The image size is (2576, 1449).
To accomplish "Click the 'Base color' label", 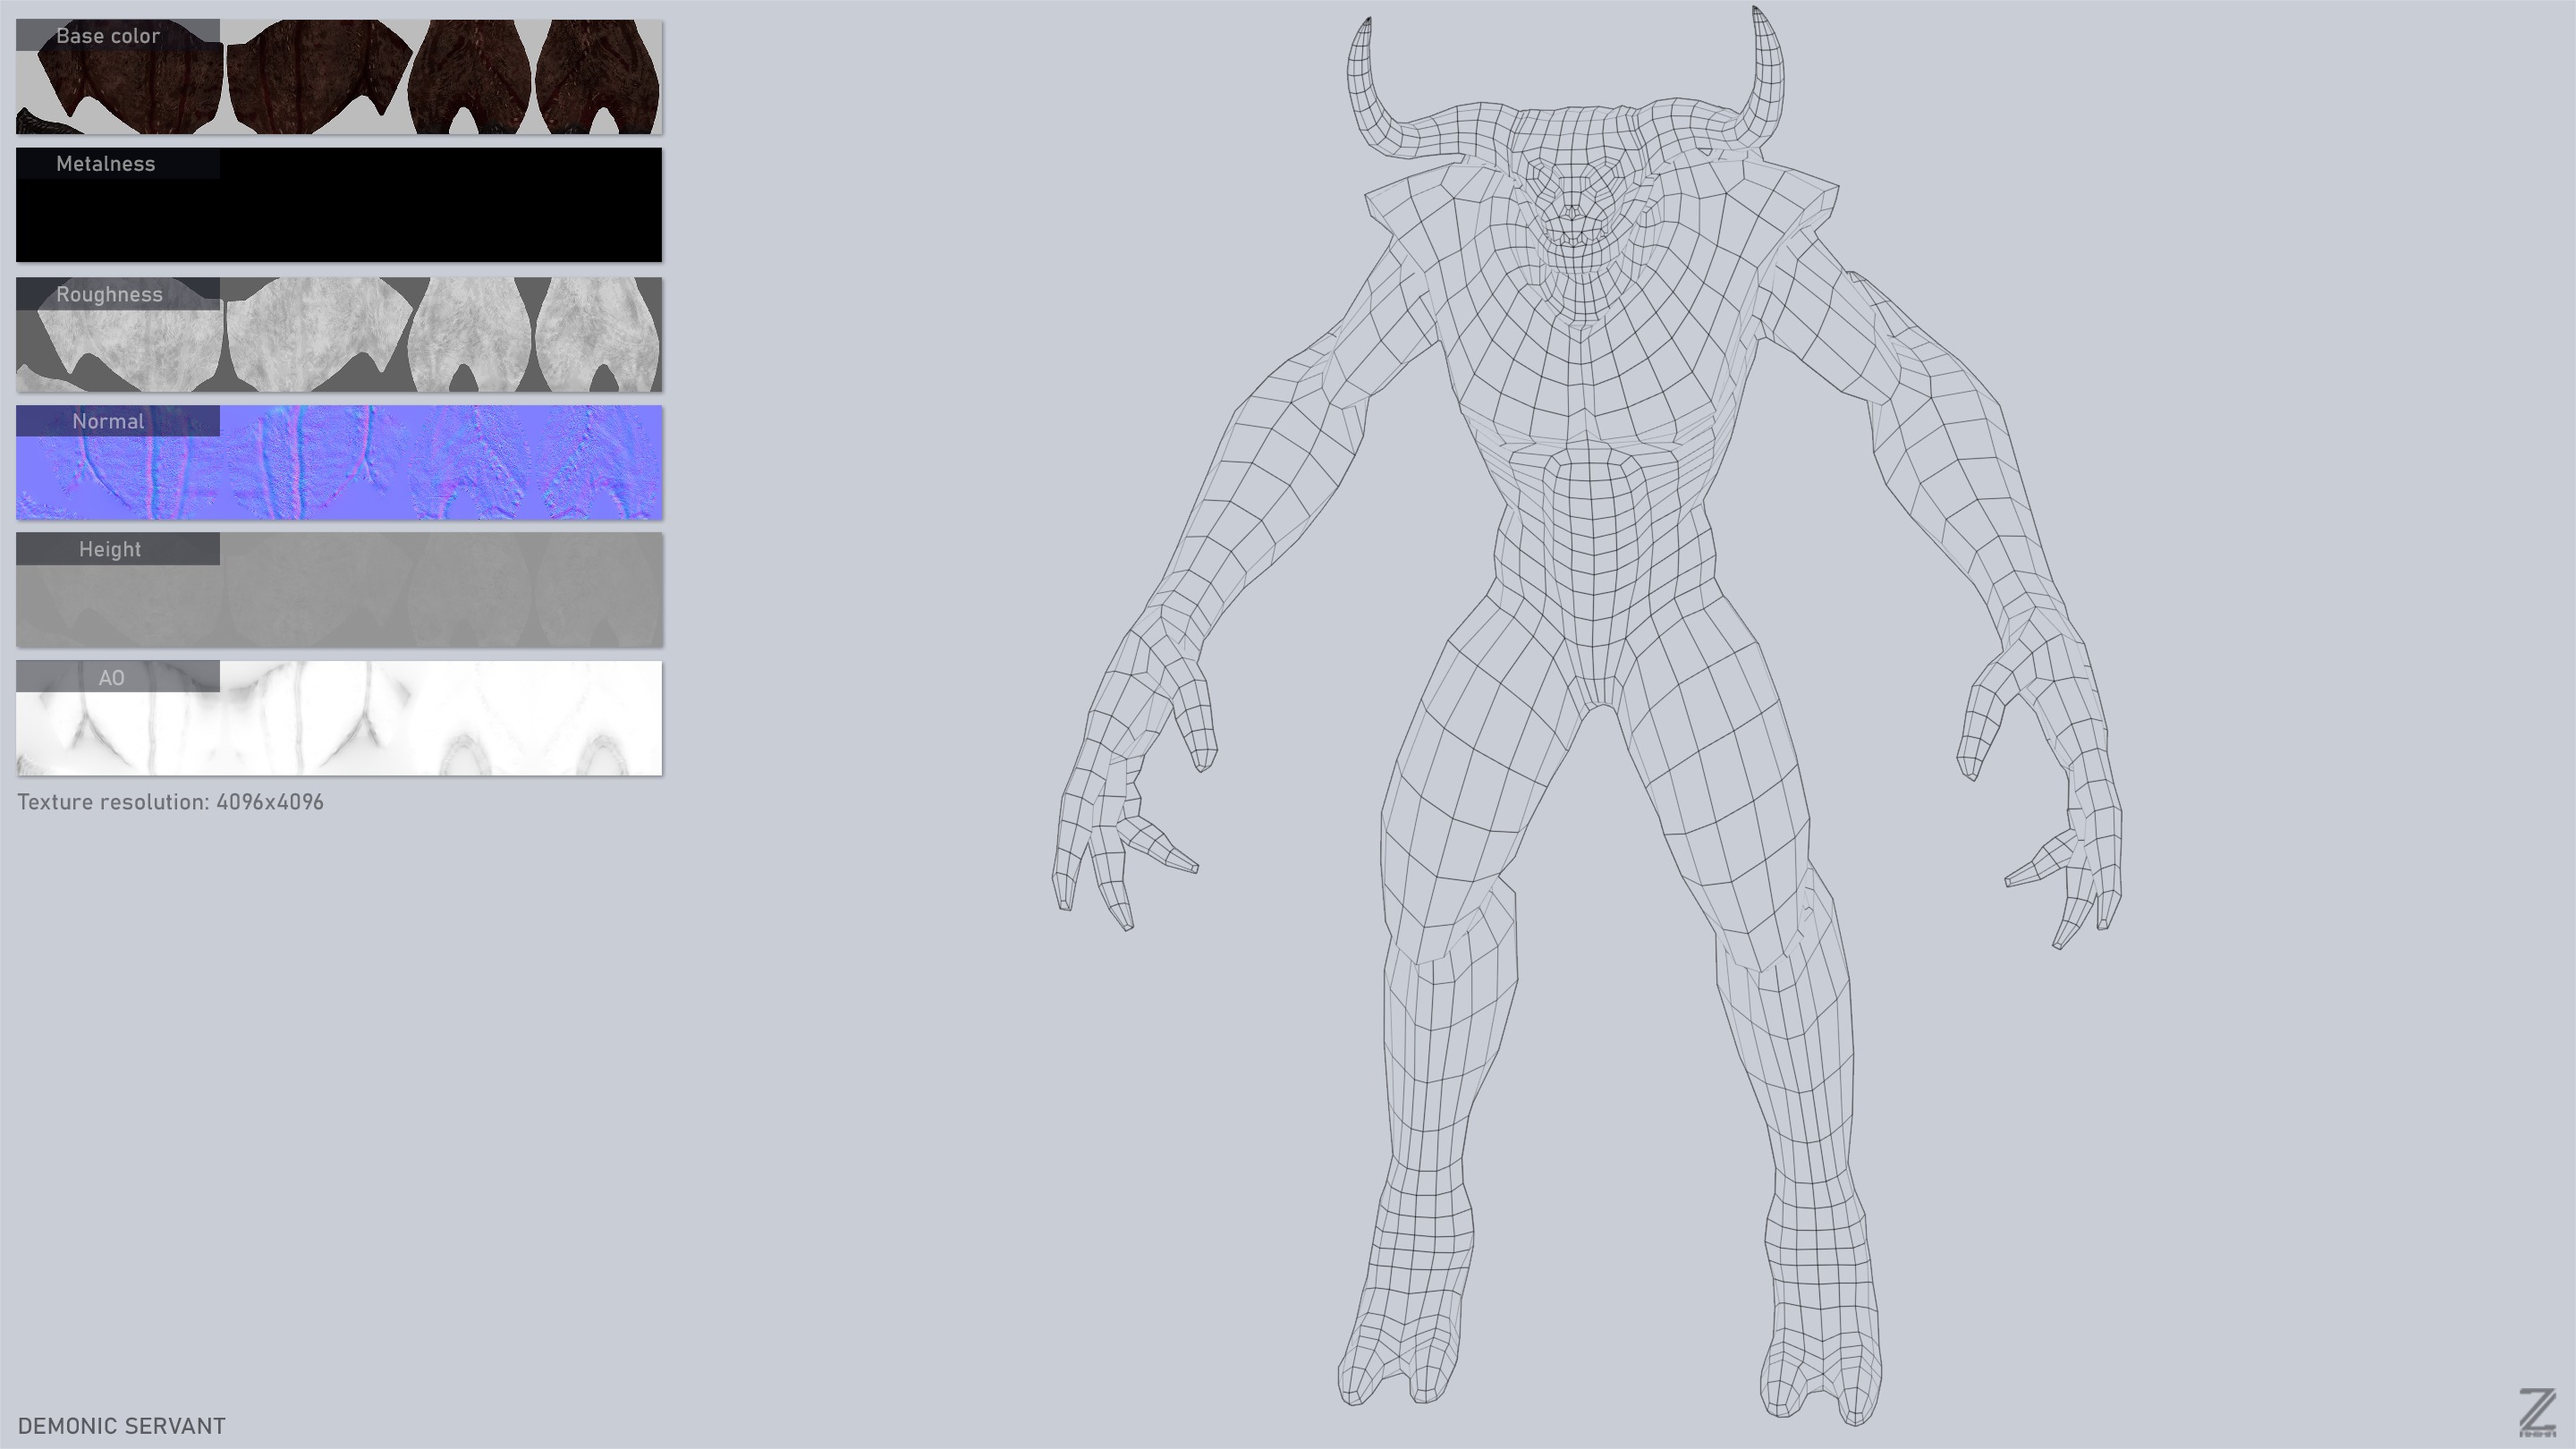I will [108, 36].
